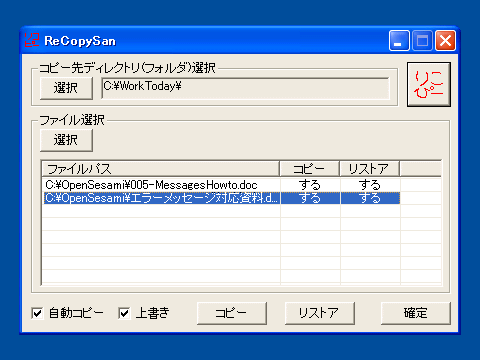This screenshot has height=360, width=480.
Task: Click the コピー column header
Action: (310, 169)
